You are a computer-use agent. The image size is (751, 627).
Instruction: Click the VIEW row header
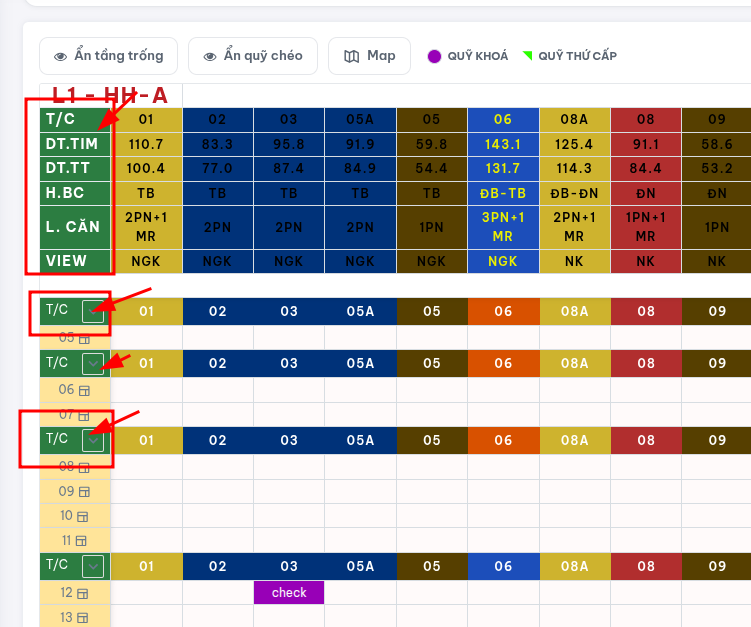point(75,262)
